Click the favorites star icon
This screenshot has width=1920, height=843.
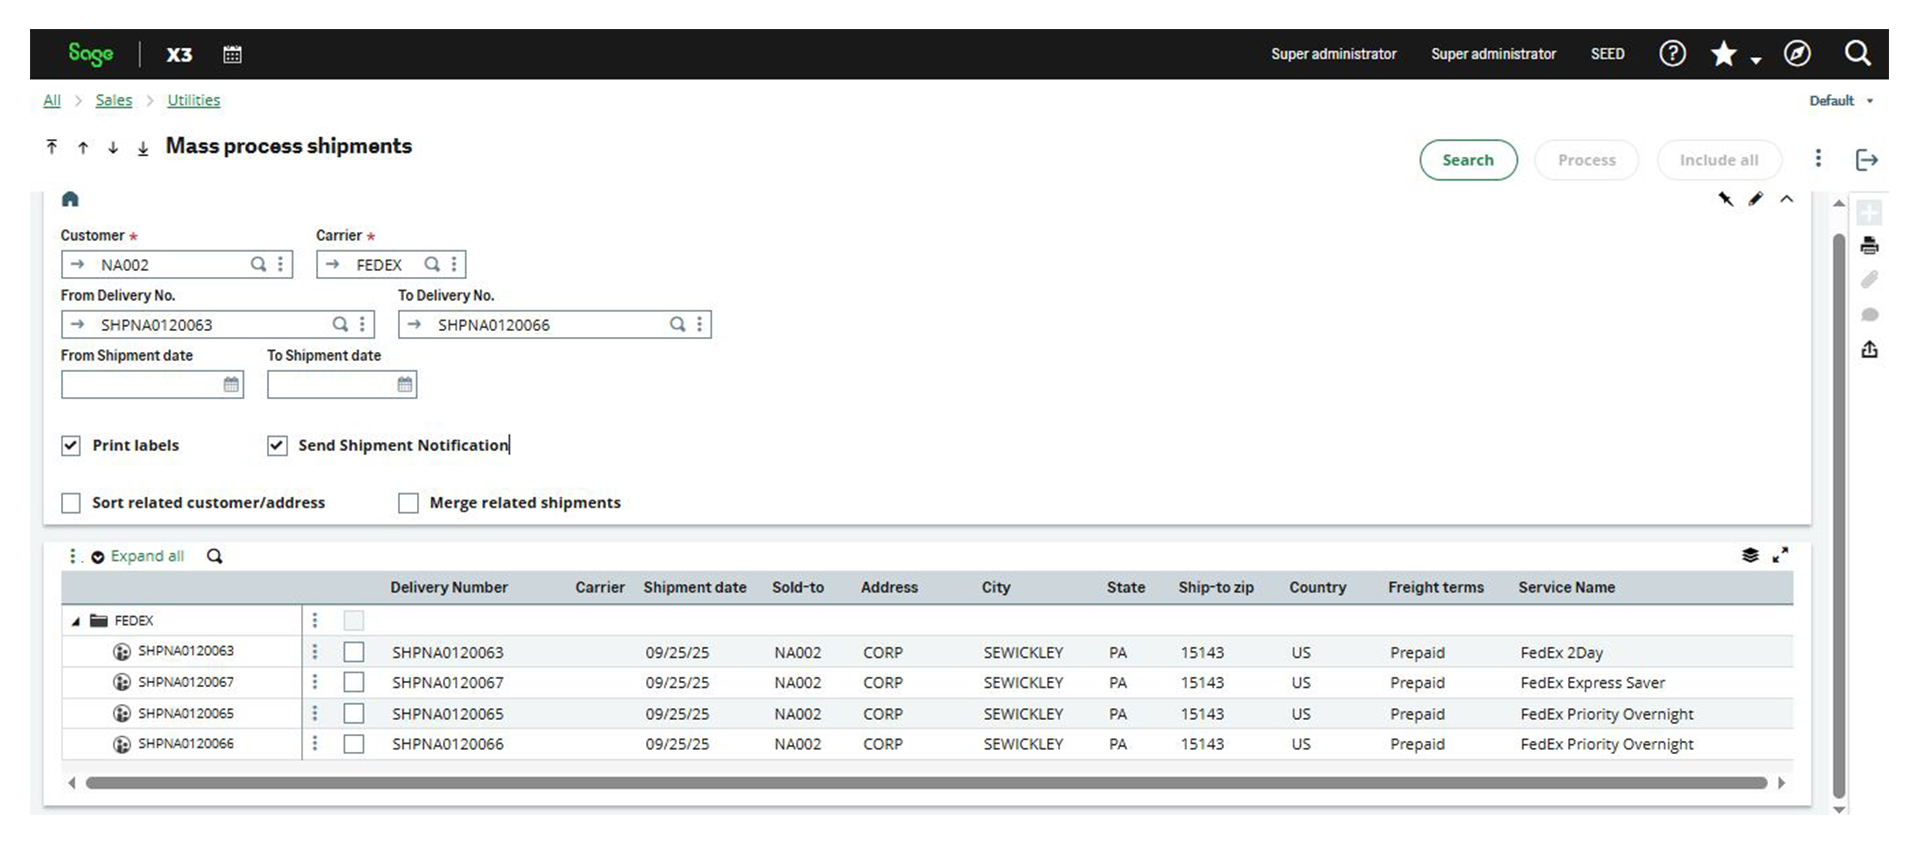[1723, 54]
